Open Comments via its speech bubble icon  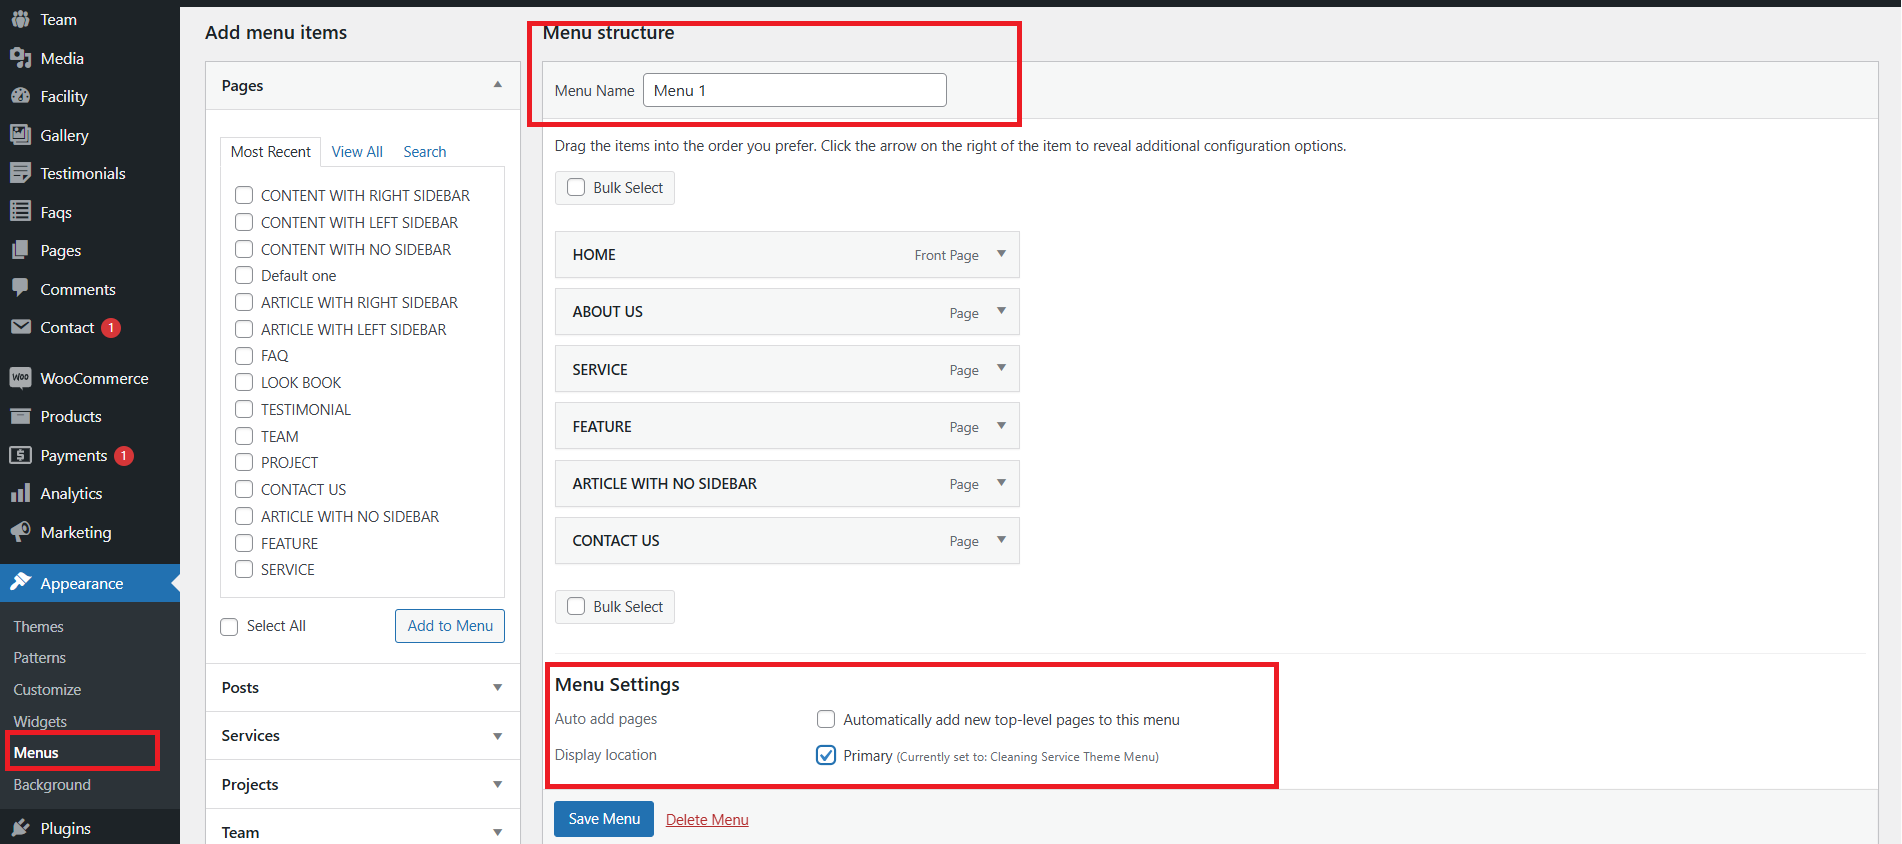[20, 288]
